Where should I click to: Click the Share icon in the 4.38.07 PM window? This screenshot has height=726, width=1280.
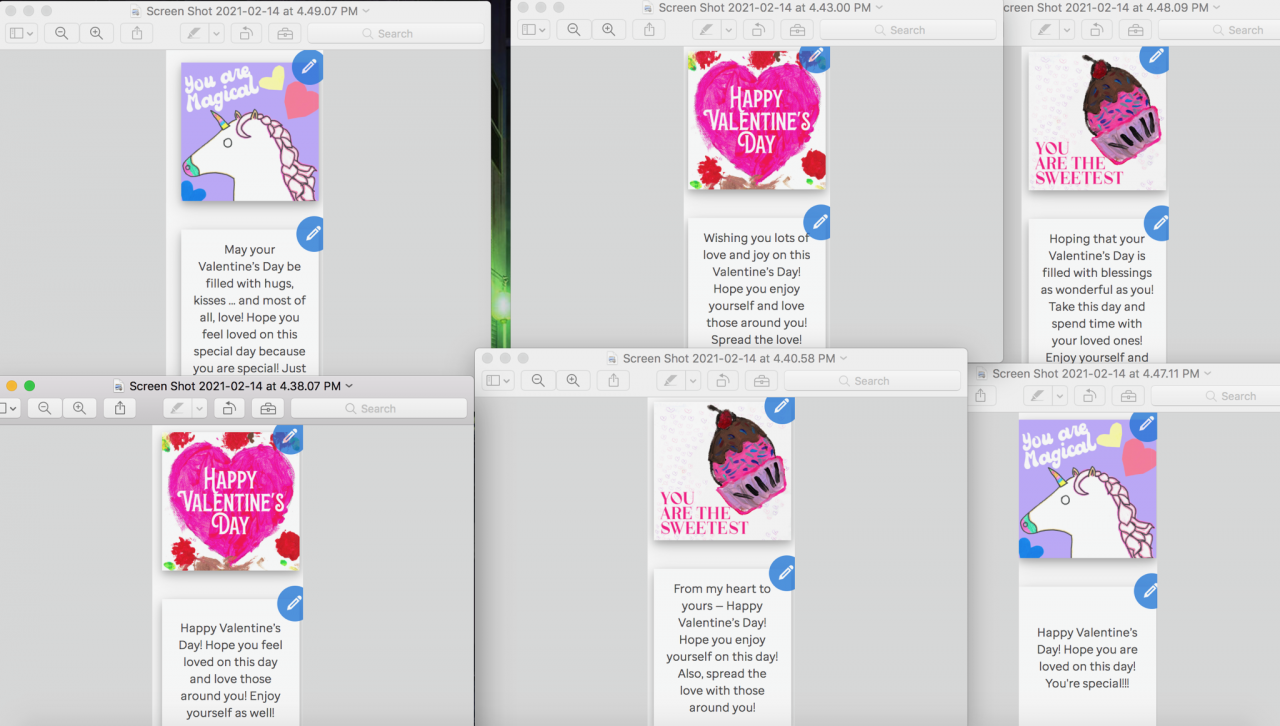(x=120, y=408)
